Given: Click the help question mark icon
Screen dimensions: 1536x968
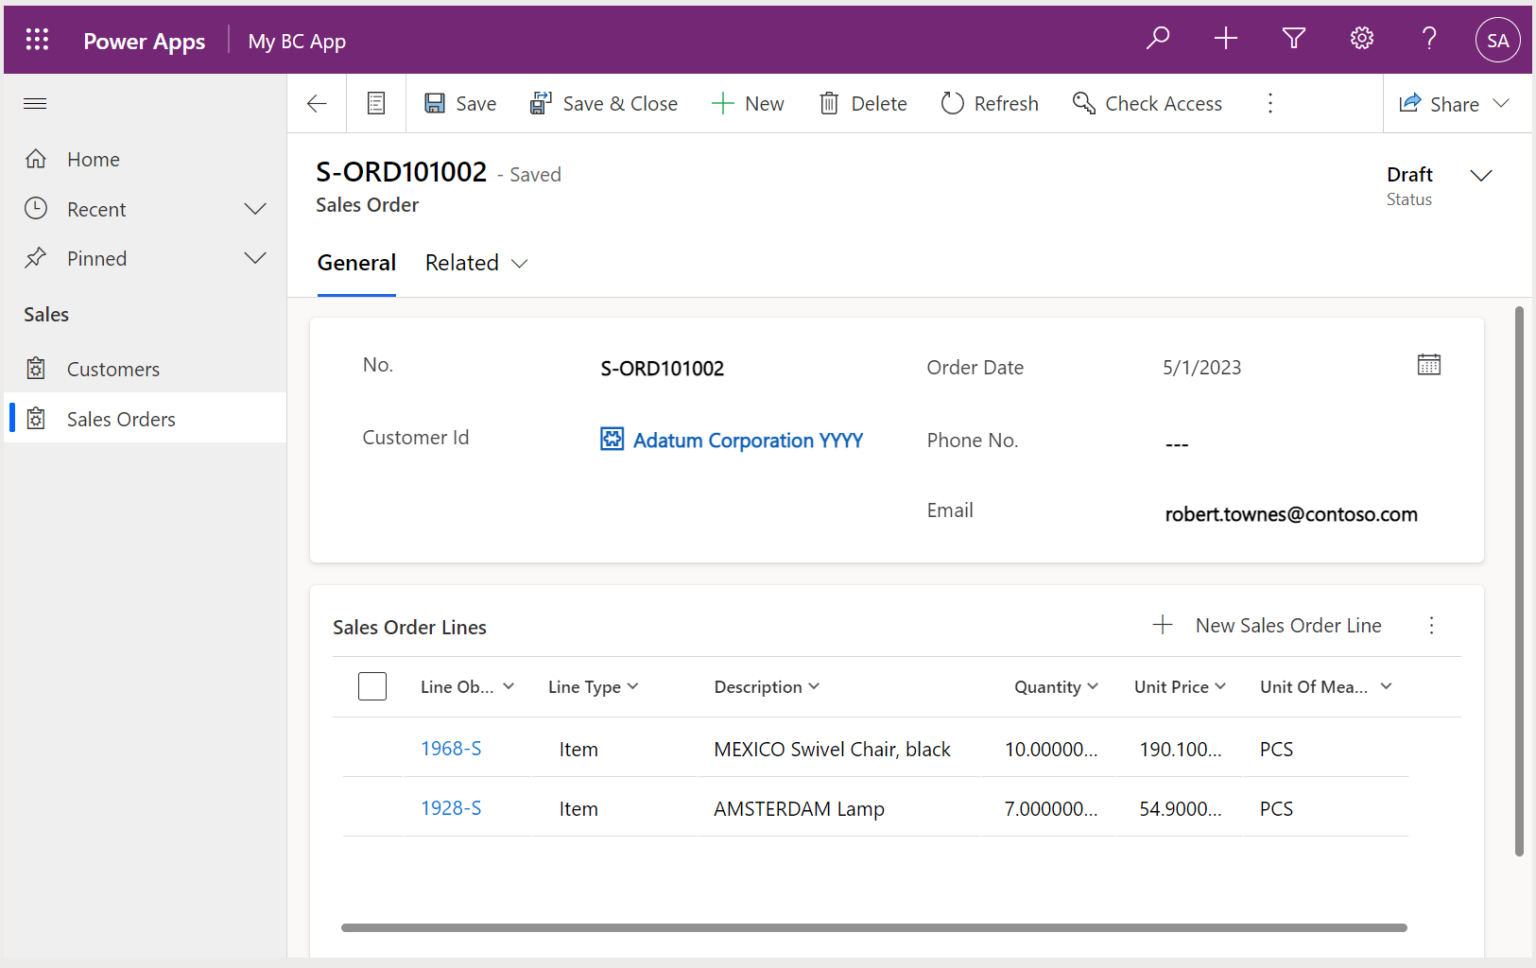Looking at the screenshot, I should click(1430, 39).
